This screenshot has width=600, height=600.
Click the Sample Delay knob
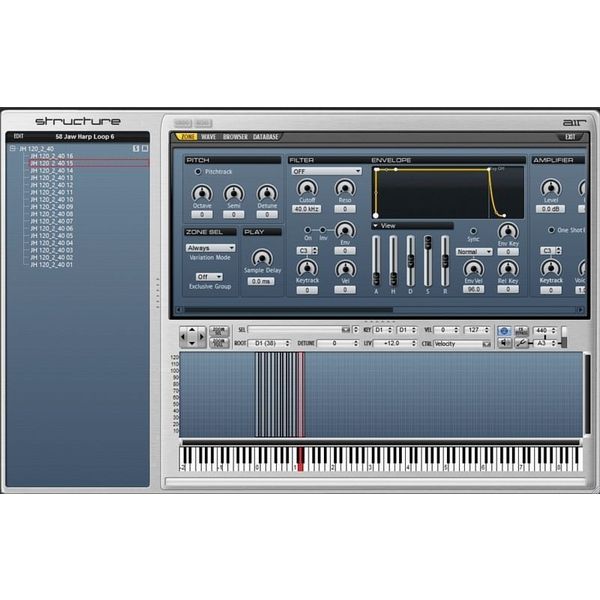[x=261, y=259]
